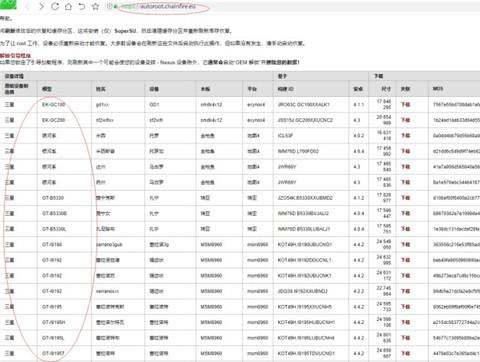The height and width of the screenshot is (362, 480).
Task: Download the file for GT-I9195H
Action: pyautogui.click(x=405, y=322)
